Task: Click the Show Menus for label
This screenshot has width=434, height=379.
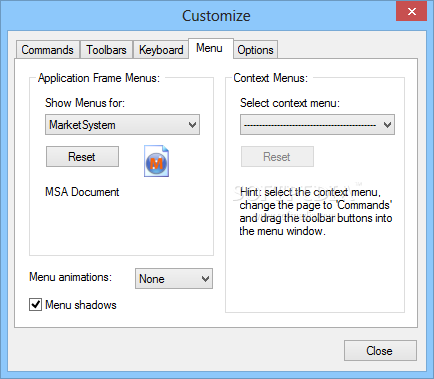Action: point(85,103)
